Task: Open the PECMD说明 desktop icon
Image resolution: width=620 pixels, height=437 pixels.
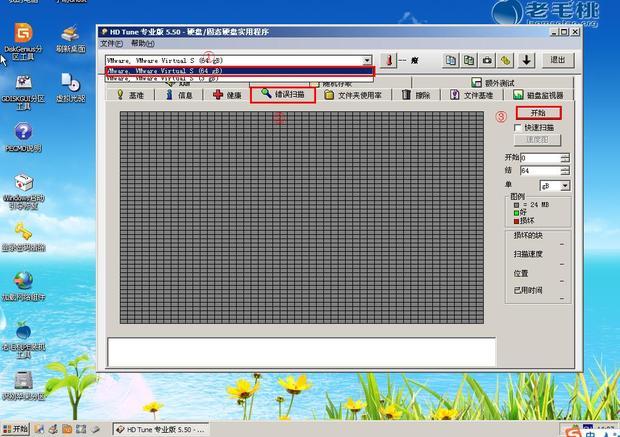Action: tap(20, 136)
